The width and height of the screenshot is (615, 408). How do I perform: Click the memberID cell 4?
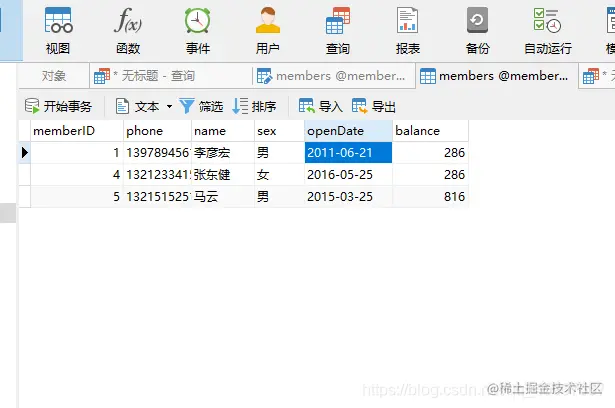coord(77,174)
